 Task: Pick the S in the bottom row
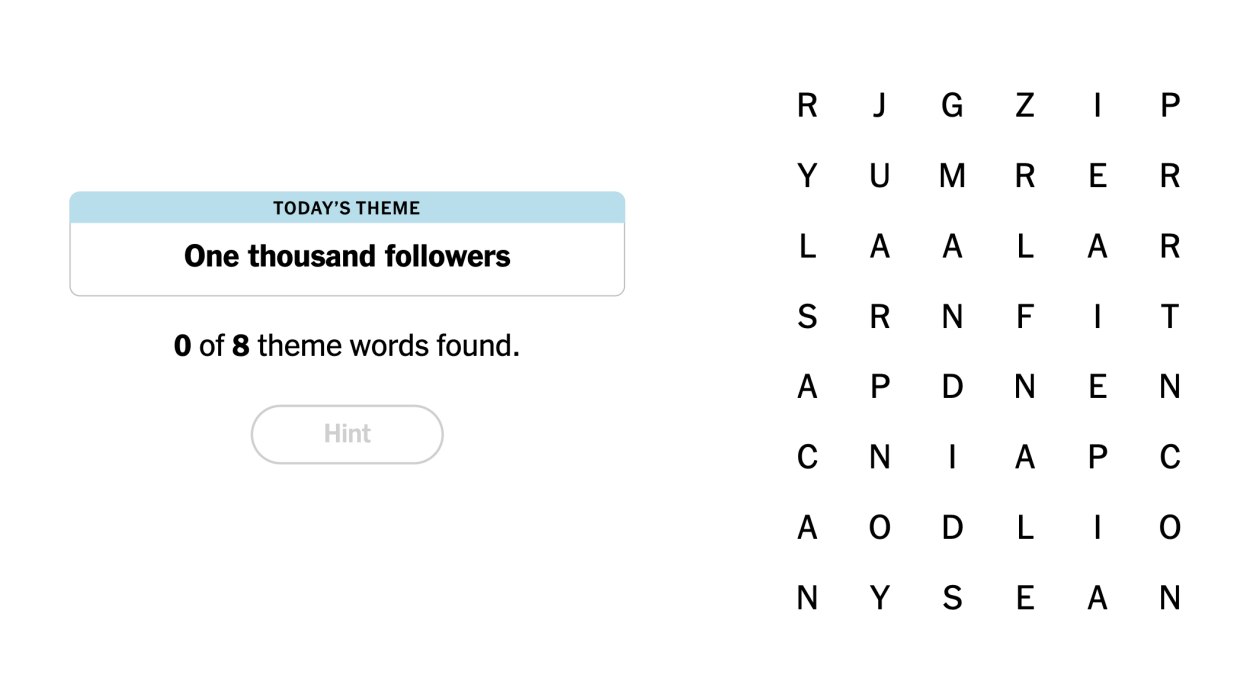[x=952, y=598]
